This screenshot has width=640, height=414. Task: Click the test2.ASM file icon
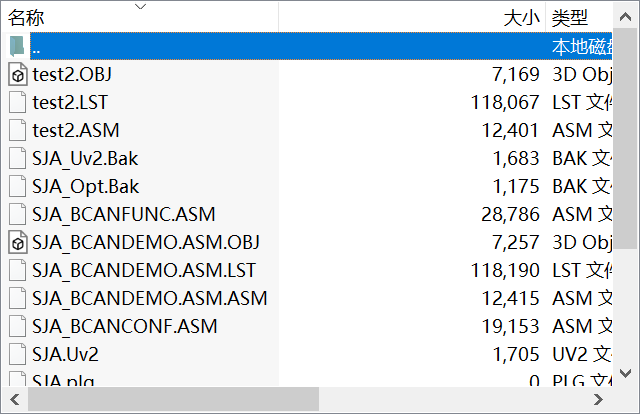pyautogui.click(x=18, y=130)
